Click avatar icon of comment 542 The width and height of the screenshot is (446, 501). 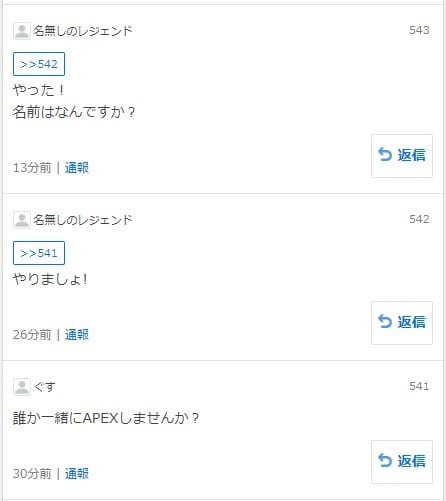(x=22, y=220)
